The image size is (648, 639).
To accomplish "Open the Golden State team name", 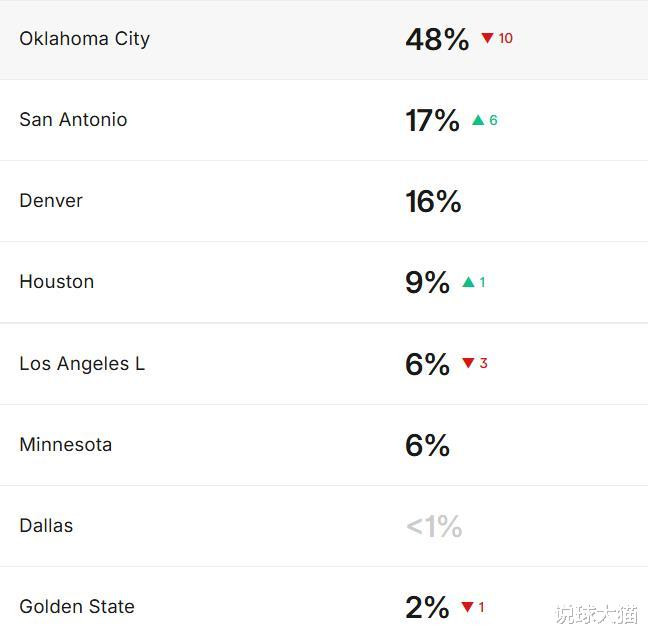I will pos(77,607).
